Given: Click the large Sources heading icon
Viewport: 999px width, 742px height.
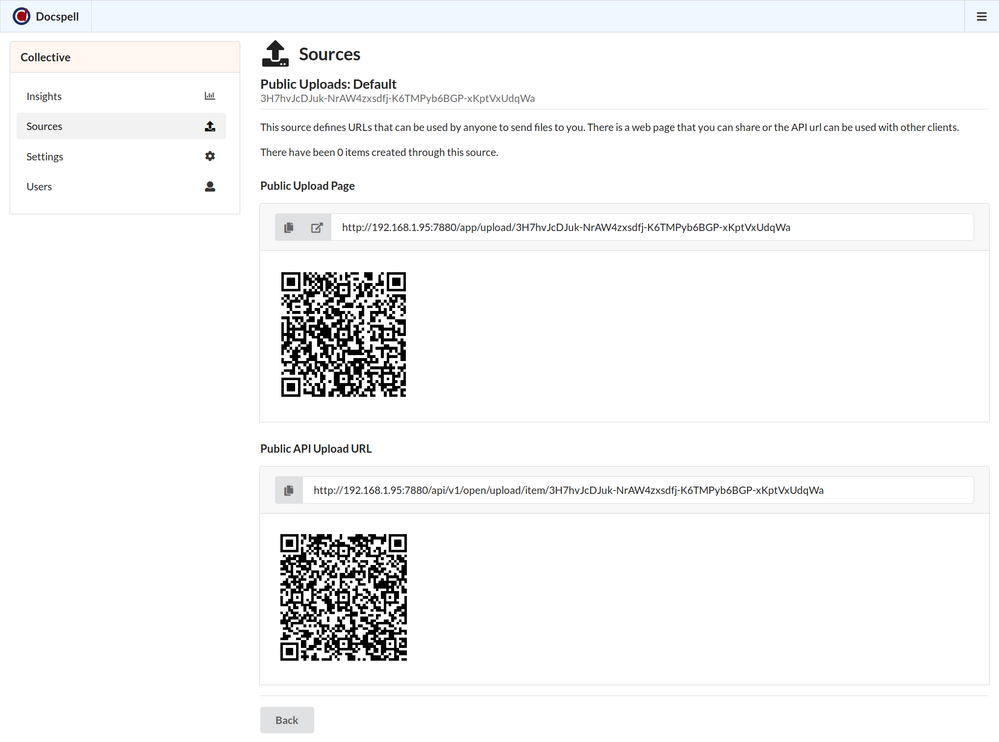Looking at the screenshot, I should pyautogui.click(x=275, y=54).
